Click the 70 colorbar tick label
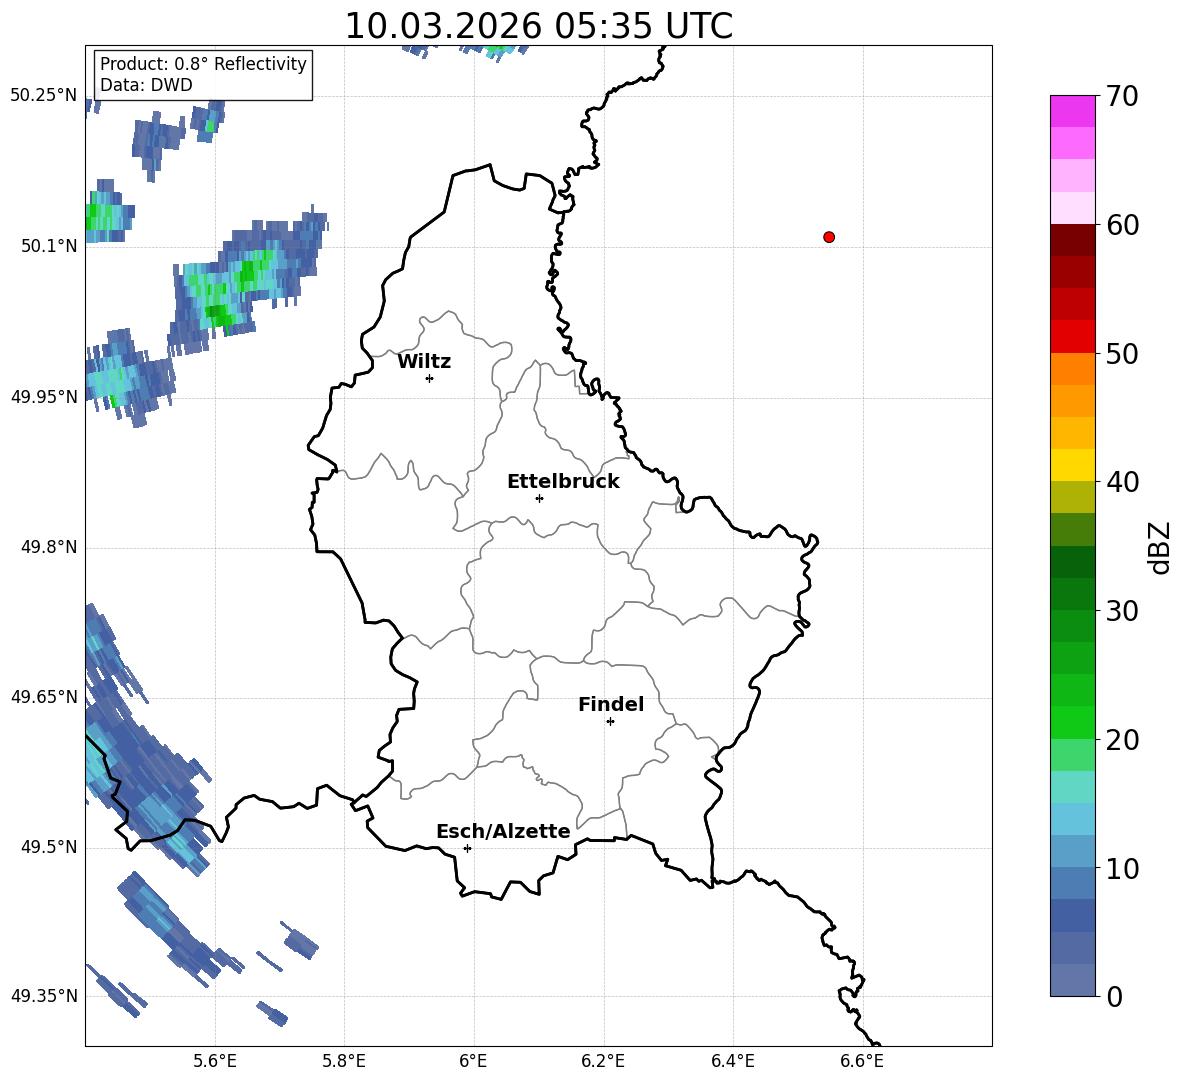 [1122, 96]
